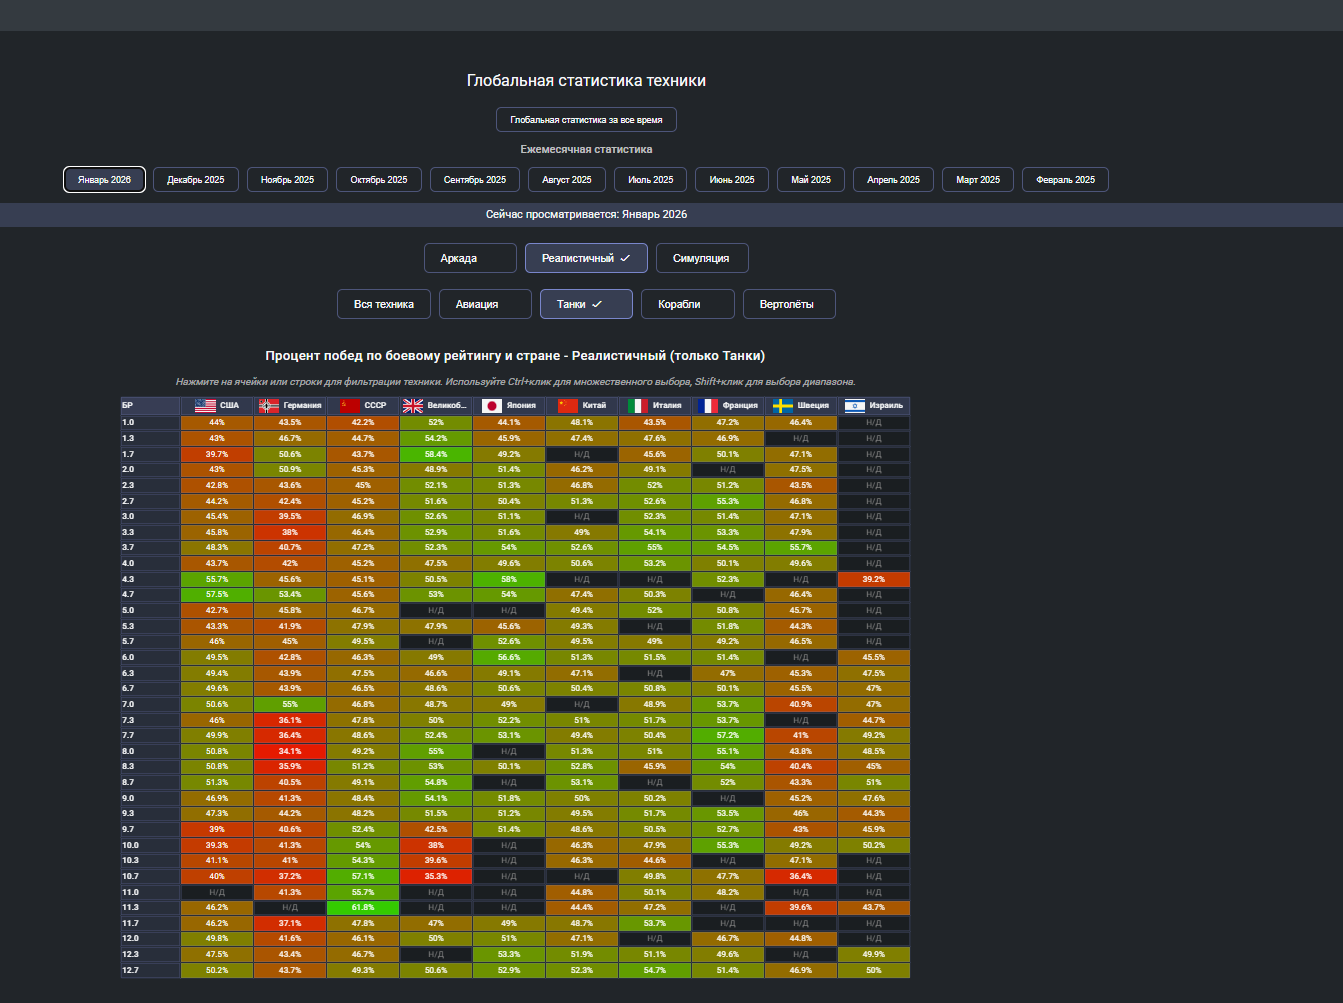Click the 56.6% Япония cell in row 6.0
Screen dimensions: 1343x1003
(x=509, y=657)
